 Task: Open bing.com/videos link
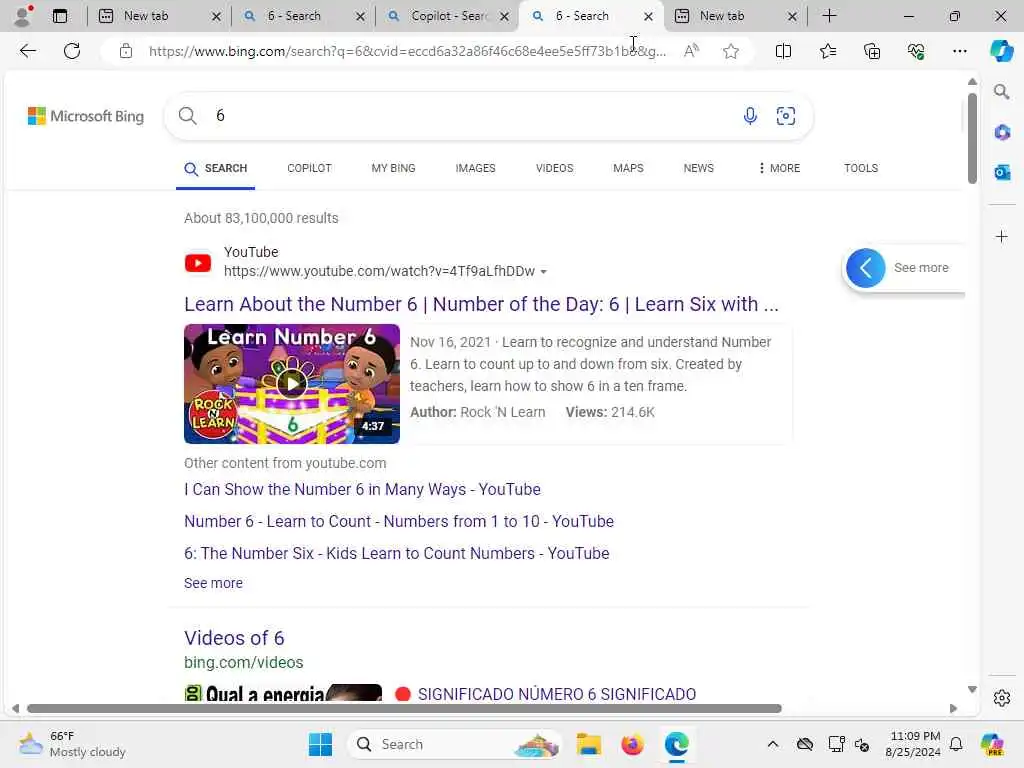tap(244, 662)
